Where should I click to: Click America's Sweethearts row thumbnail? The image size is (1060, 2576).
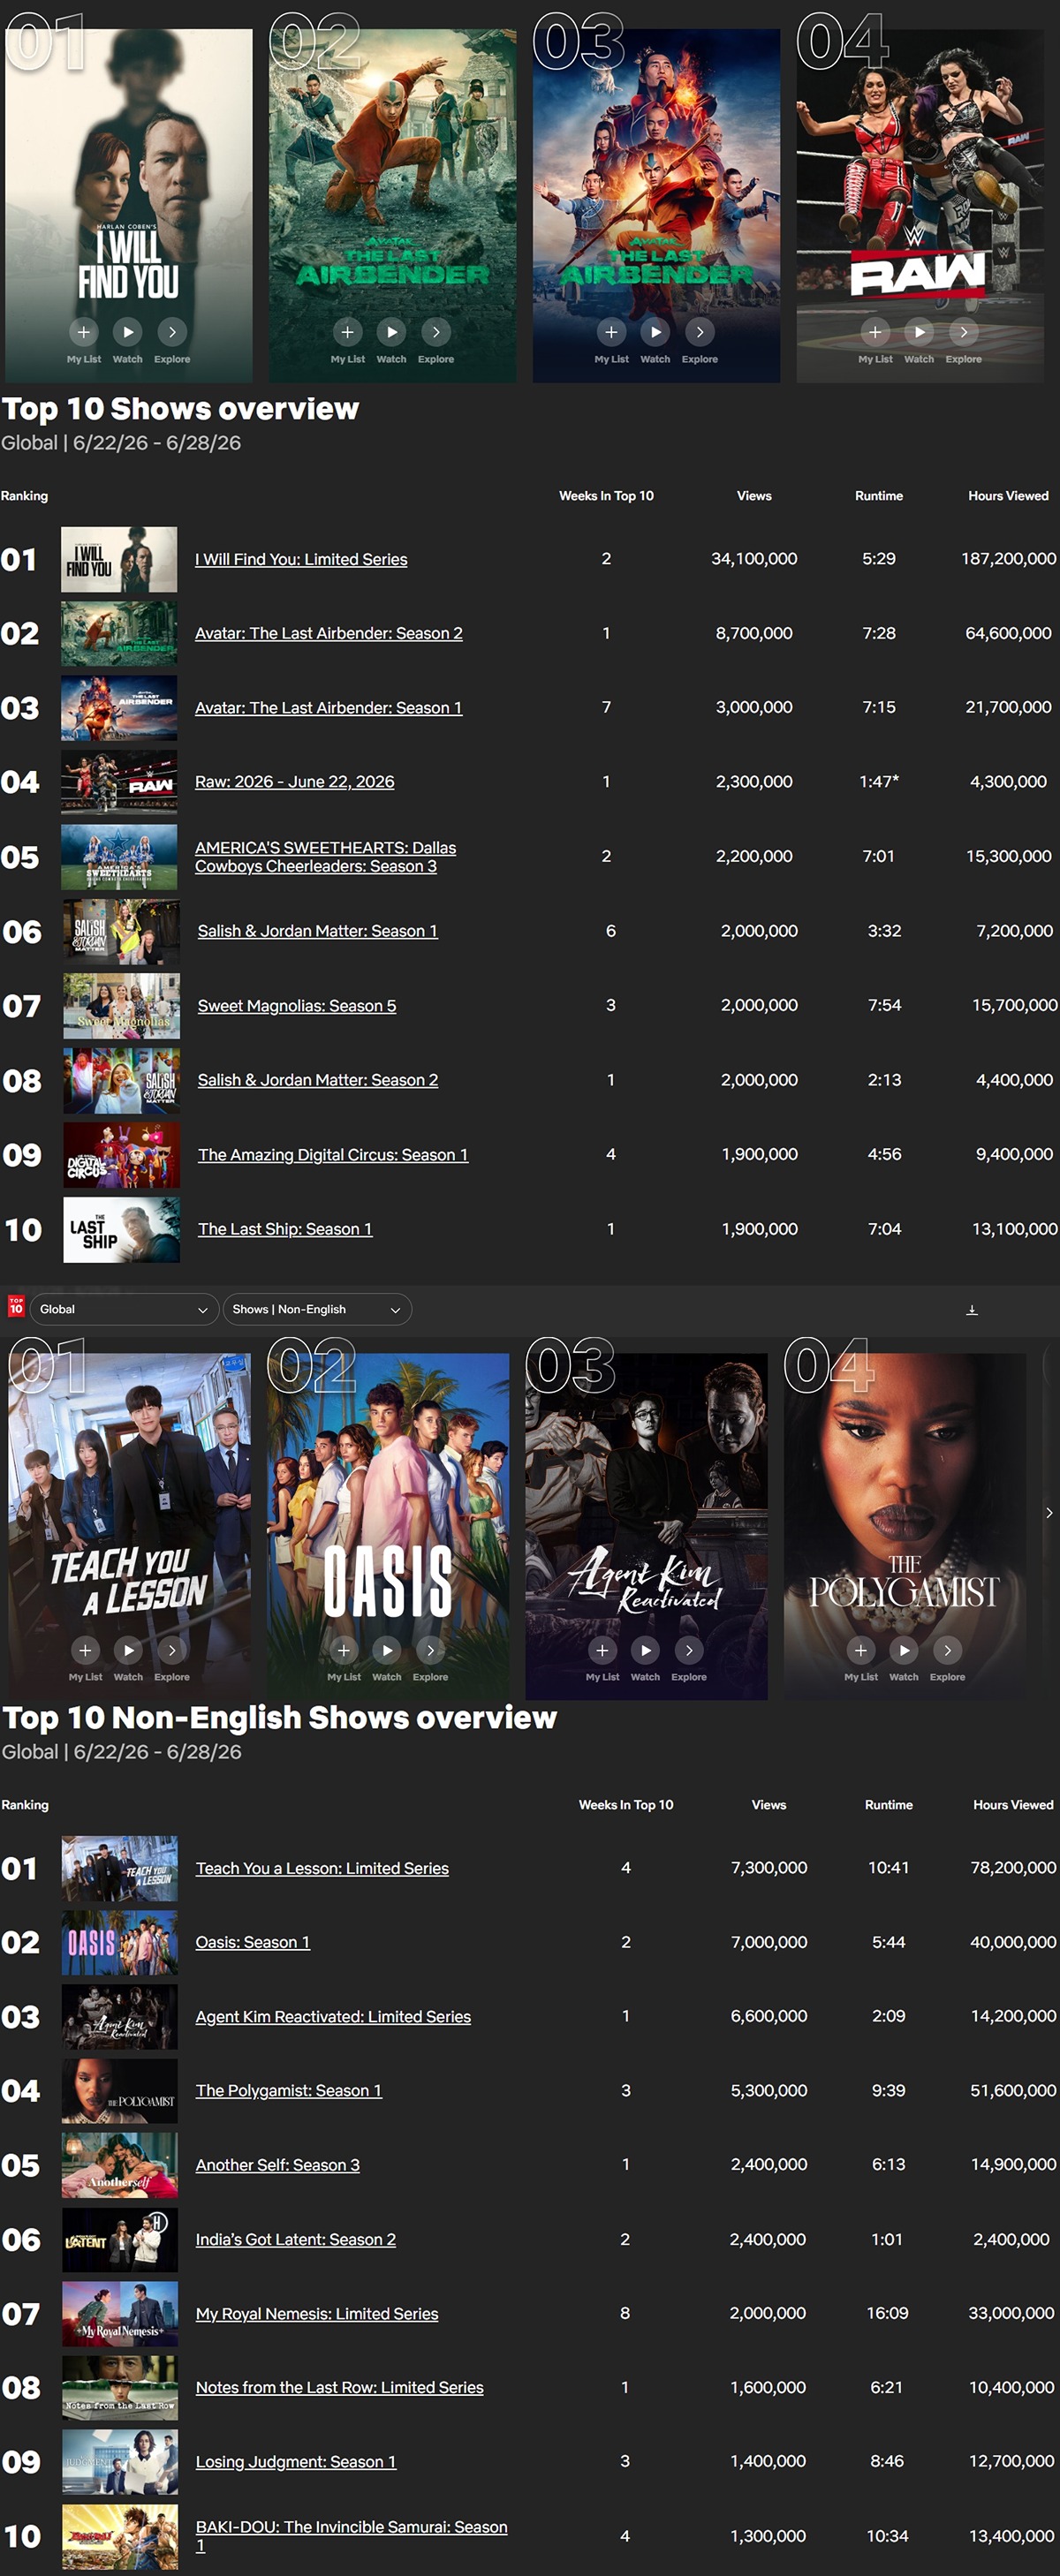119,857
